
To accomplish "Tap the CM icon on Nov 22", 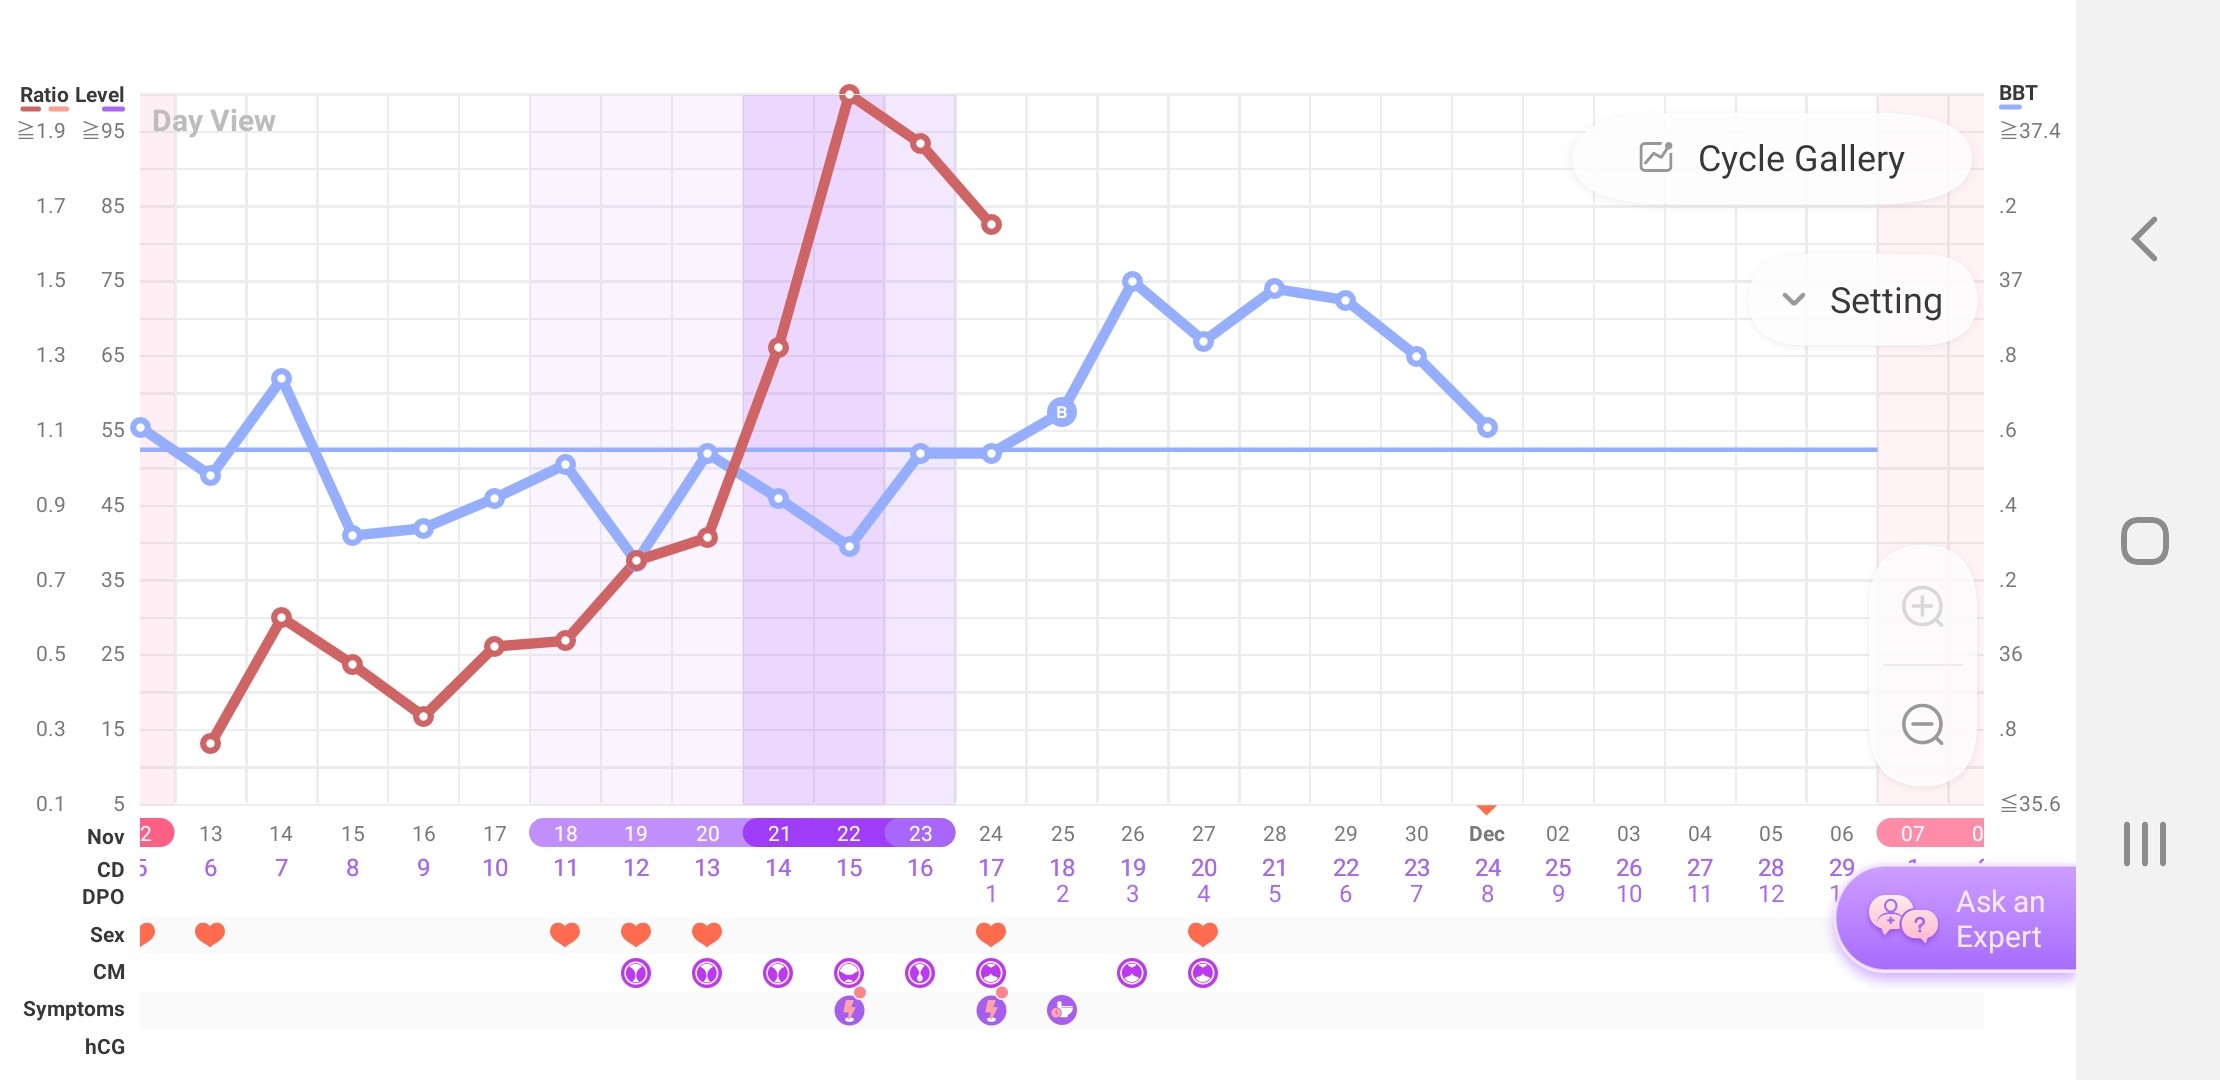I will (x=849, y=972).
